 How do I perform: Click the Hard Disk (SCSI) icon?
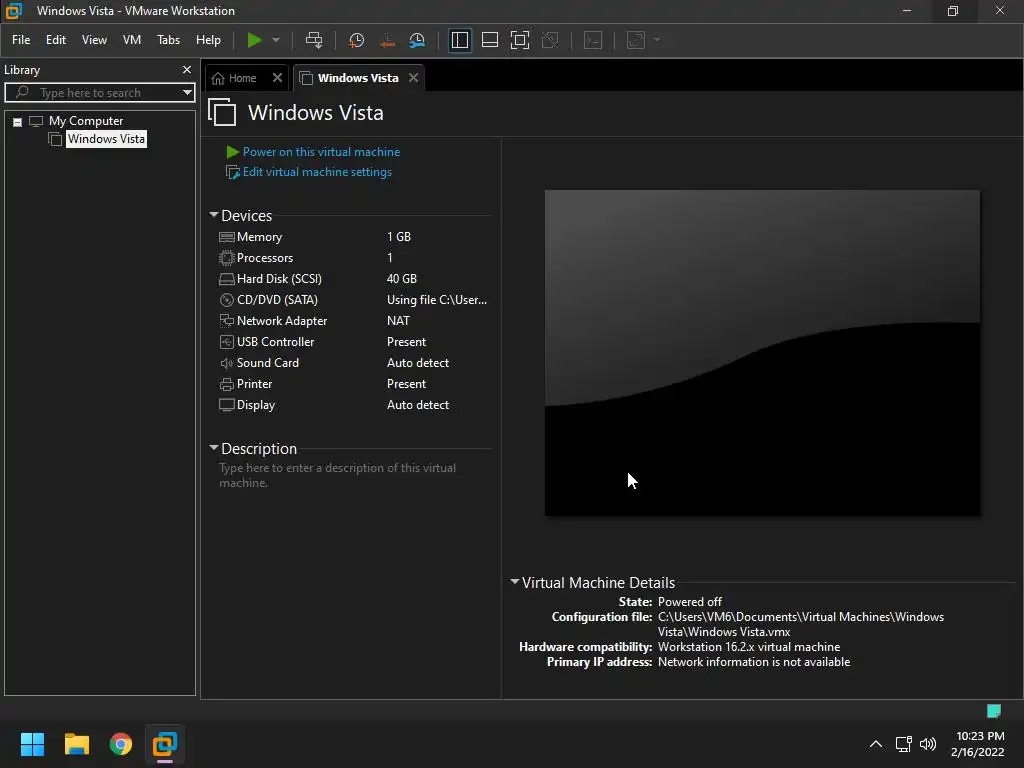pos(227,279)
